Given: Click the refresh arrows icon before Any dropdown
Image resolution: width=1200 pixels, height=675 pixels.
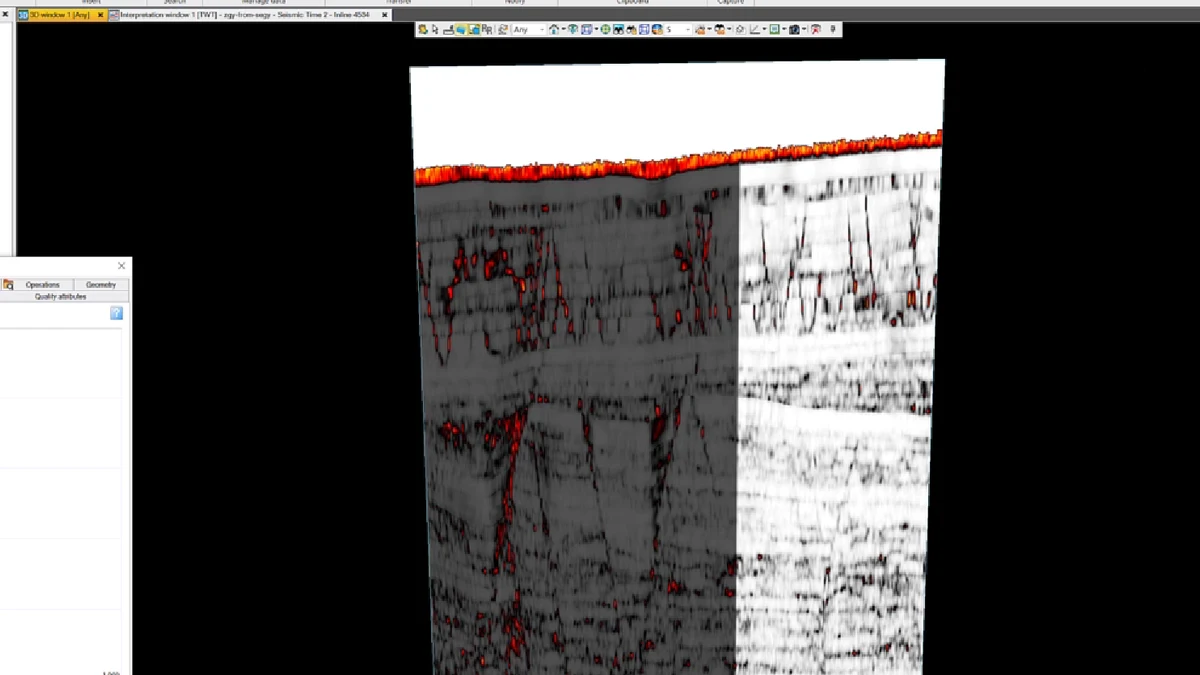Looking at the screenshot, I should coord(503,30).
